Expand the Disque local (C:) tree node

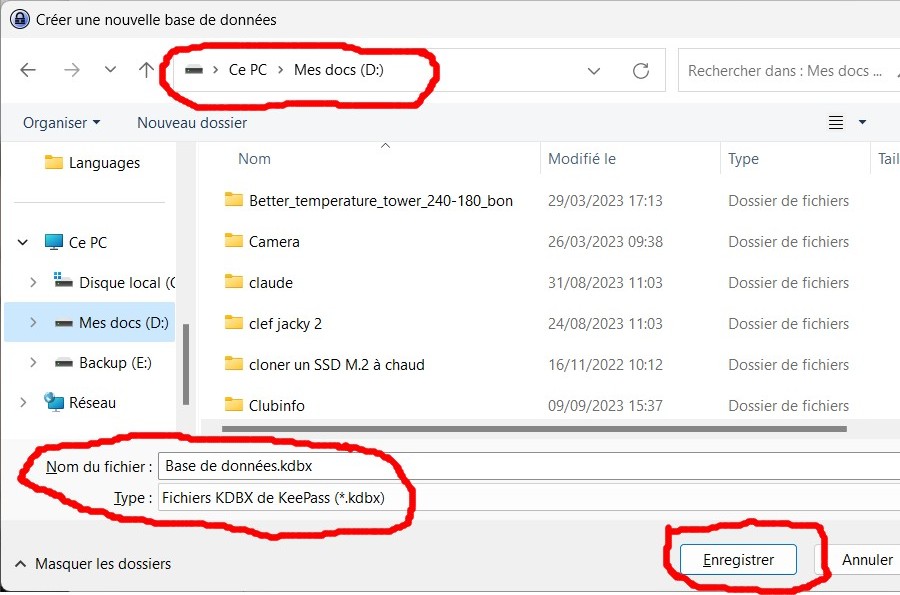click(x=34, y=283)
